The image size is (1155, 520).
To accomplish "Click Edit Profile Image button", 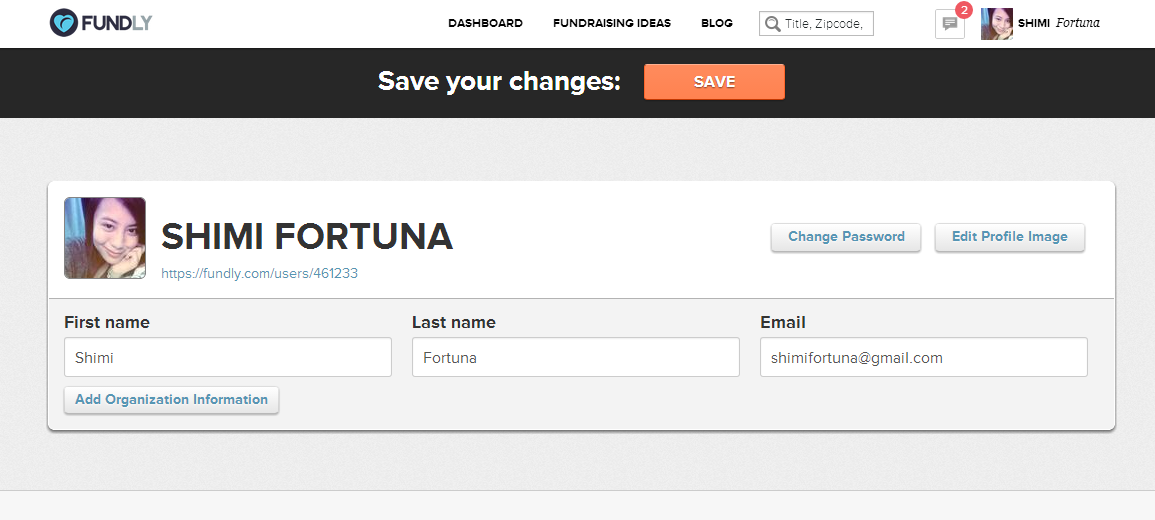I will (x=1010, y=237).
